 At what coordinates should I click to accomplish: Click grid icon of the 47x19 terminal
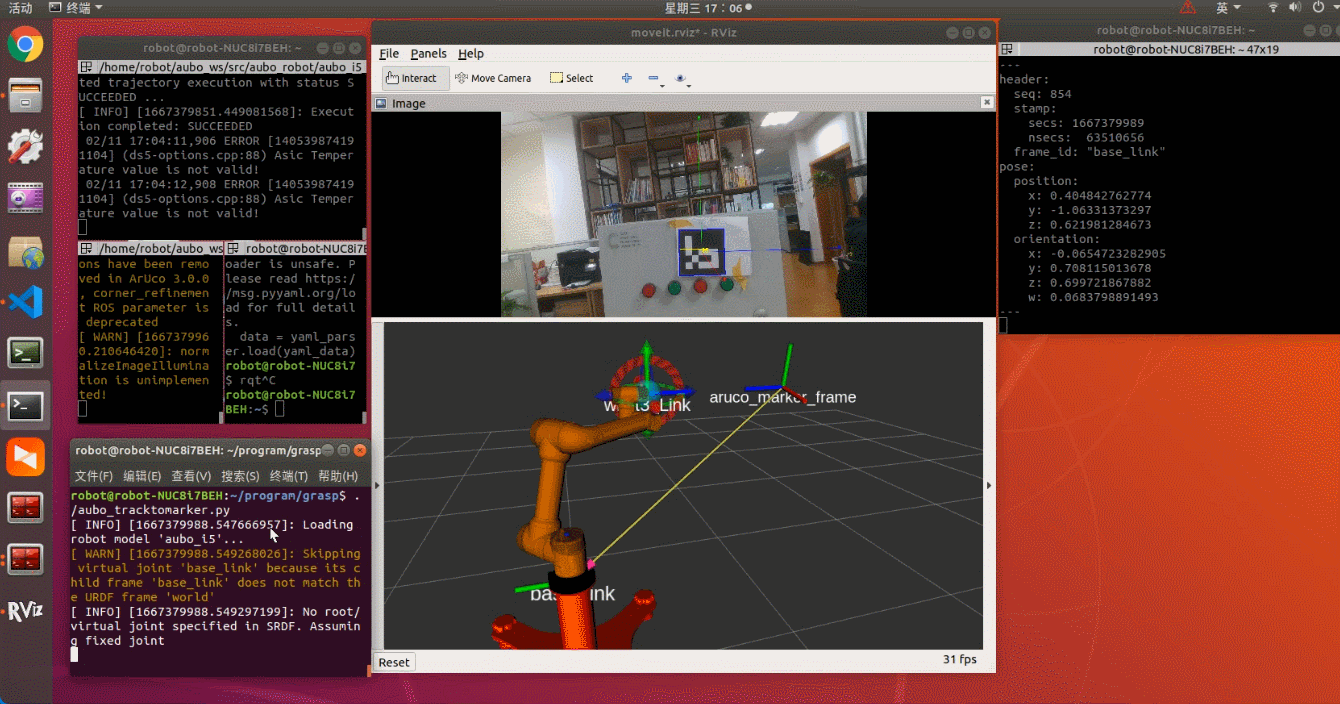1008,48
